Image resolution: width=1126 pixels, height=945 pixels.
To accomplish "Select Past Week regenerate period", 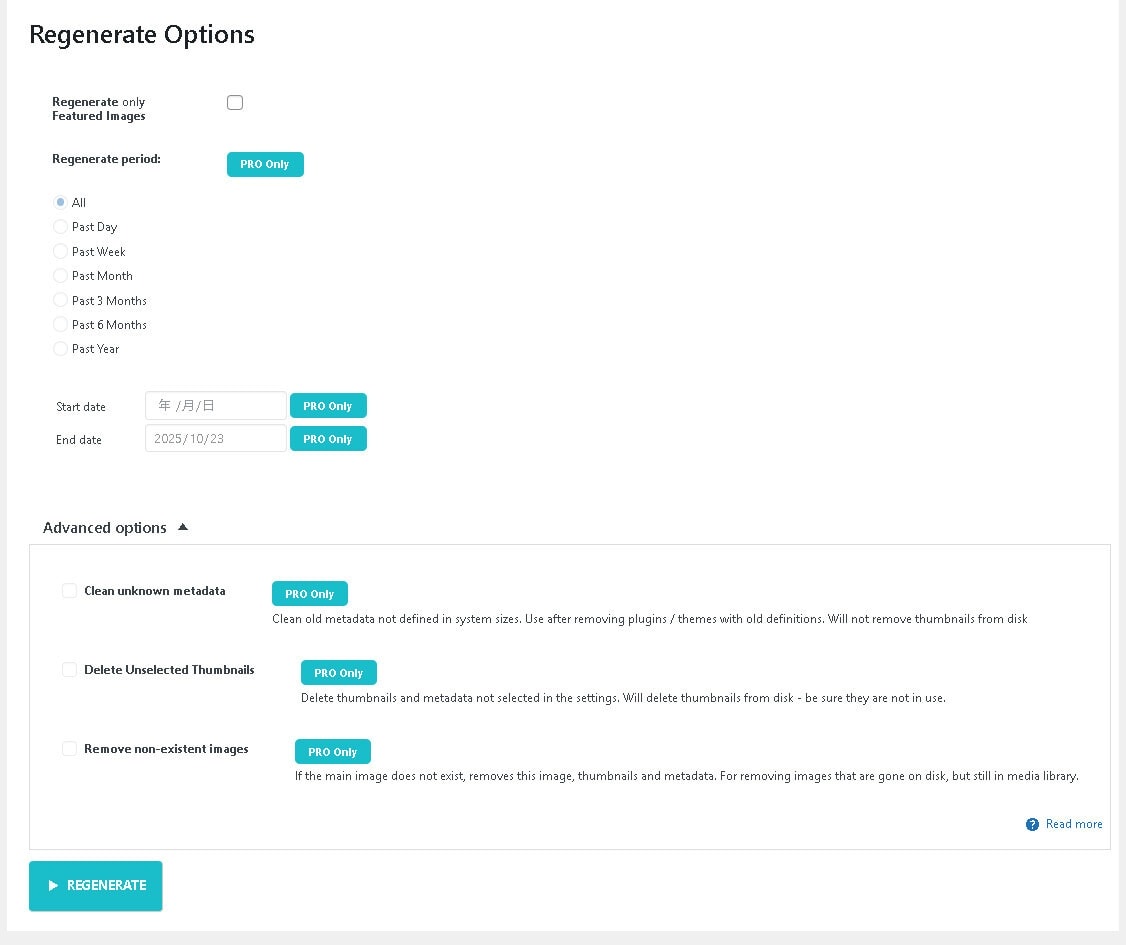I will click(x=60, y=251).
